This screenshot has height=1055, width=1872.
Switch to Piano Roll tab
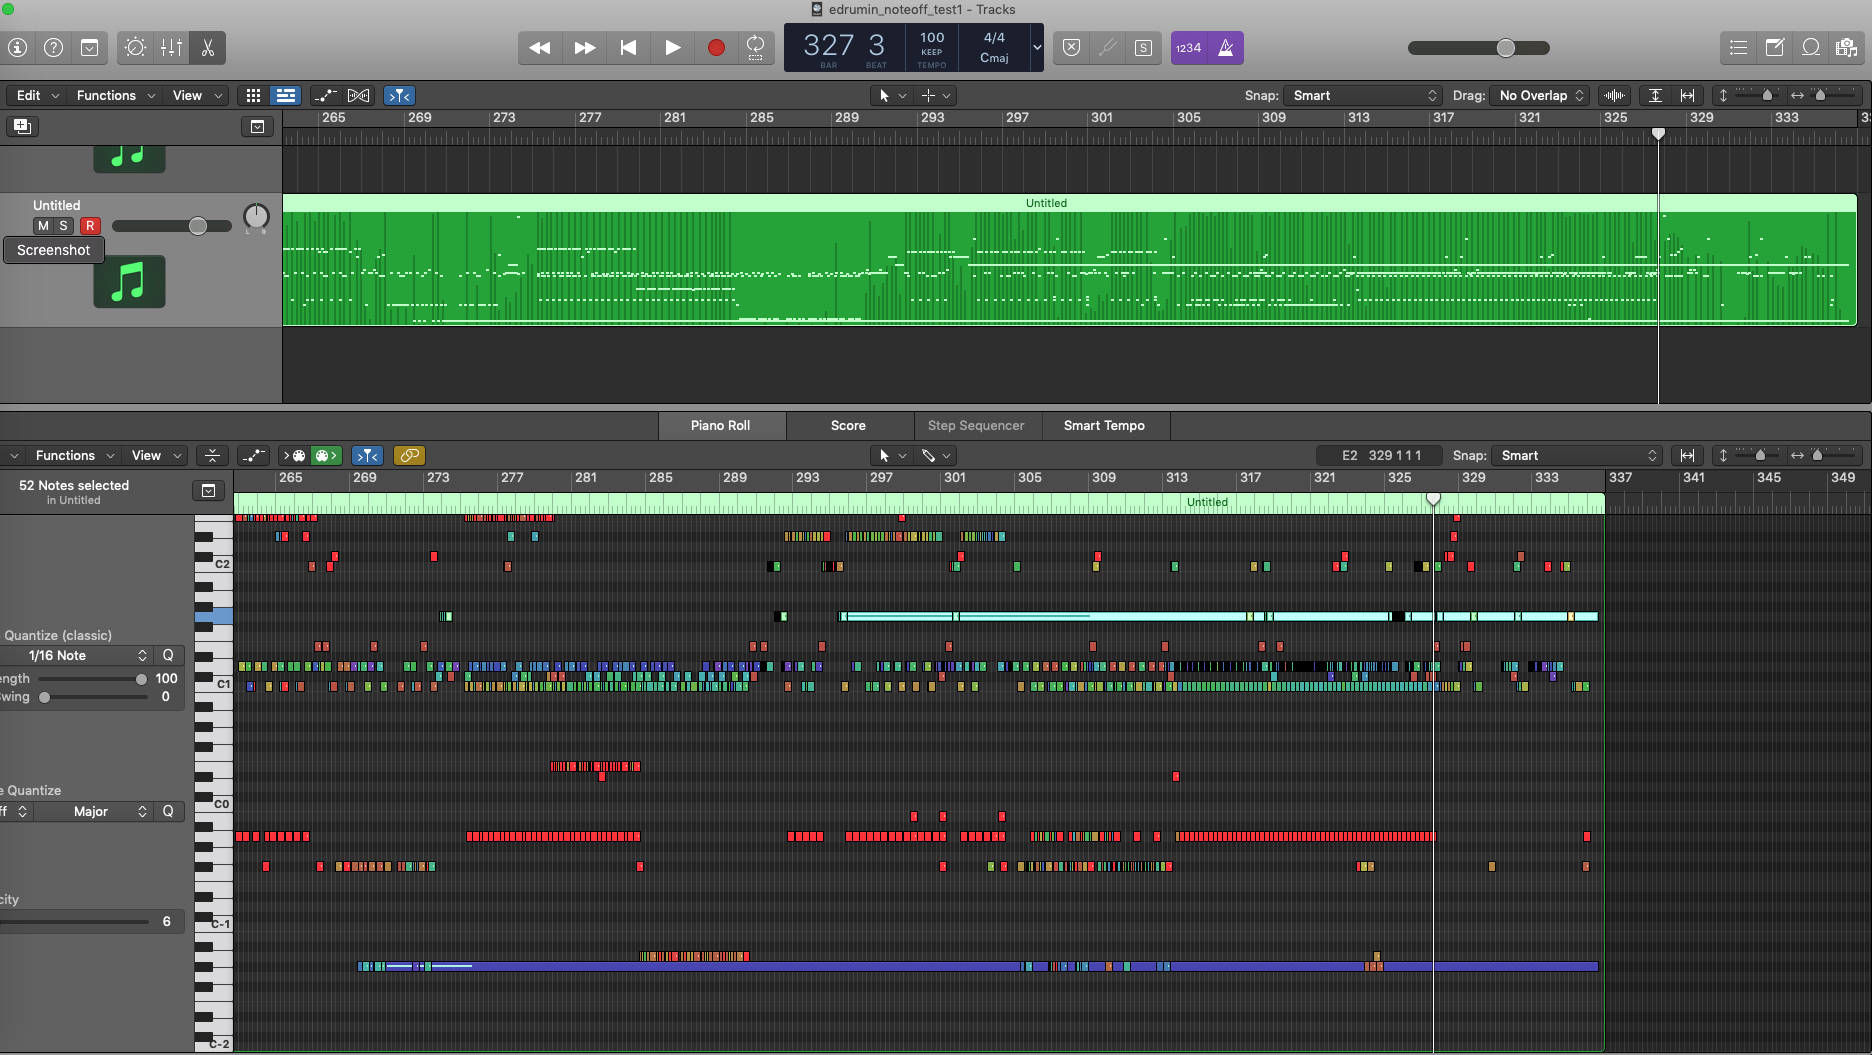720,425
